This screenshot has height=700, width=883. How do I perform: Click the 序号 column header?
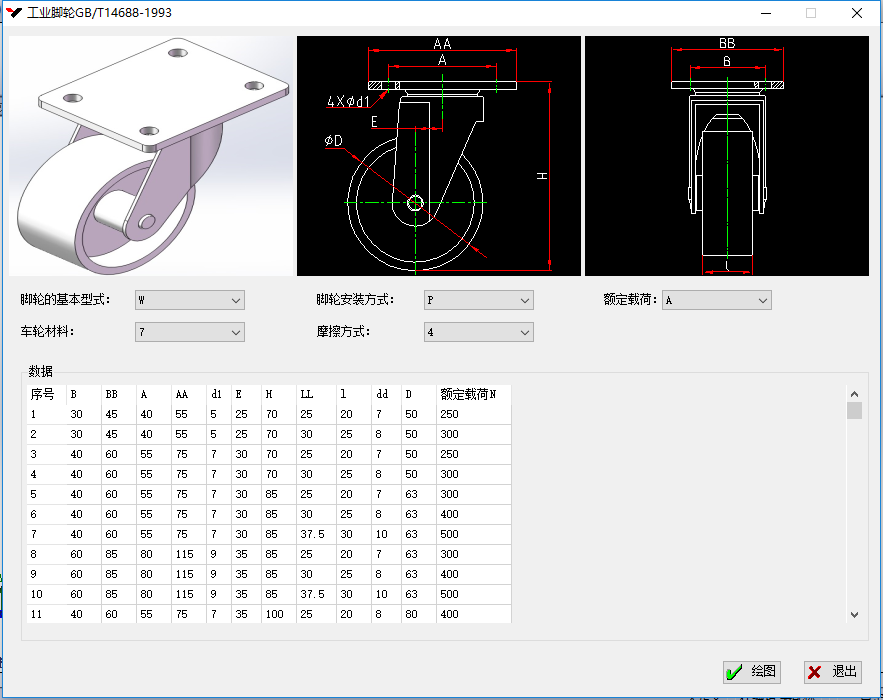(44, 394)
